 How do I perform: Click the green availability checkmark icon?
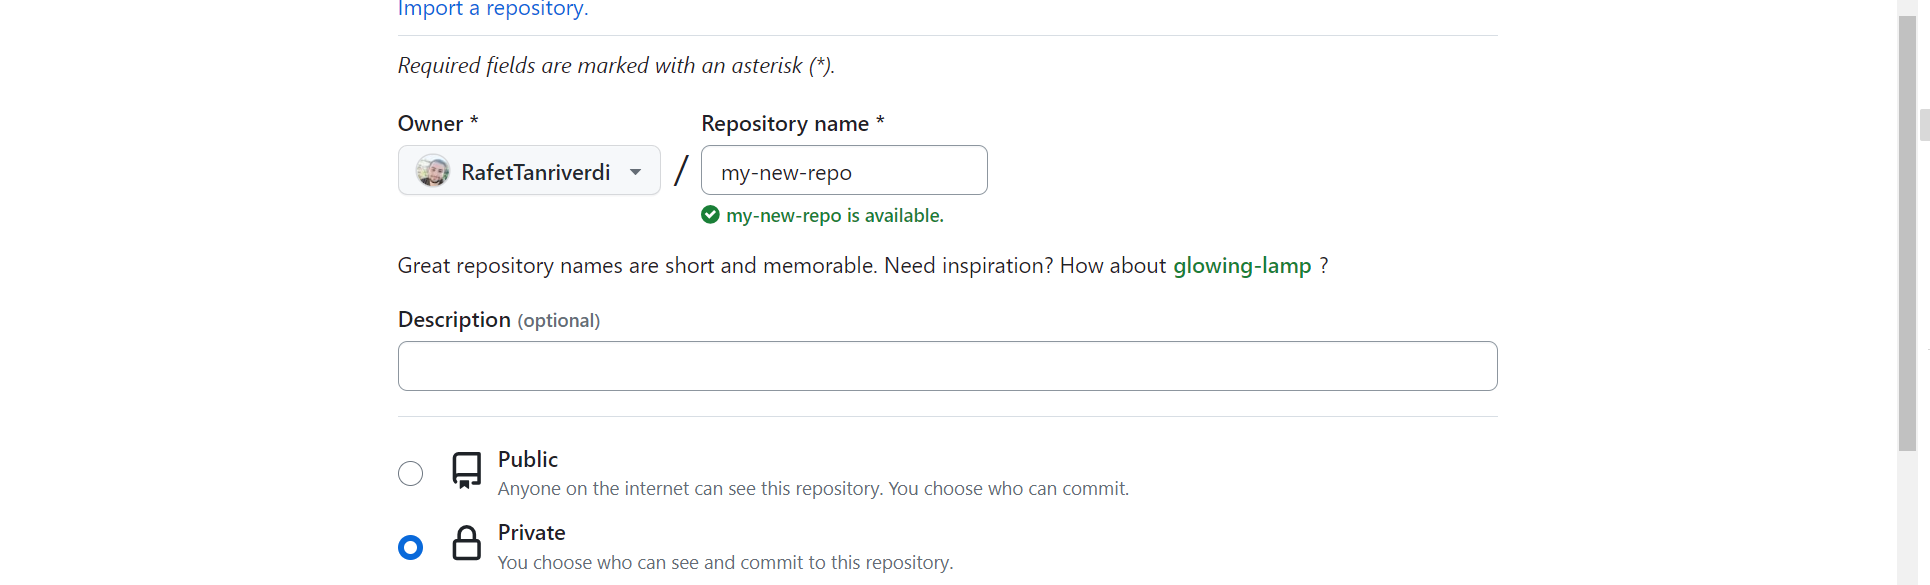tap(710, 215)
